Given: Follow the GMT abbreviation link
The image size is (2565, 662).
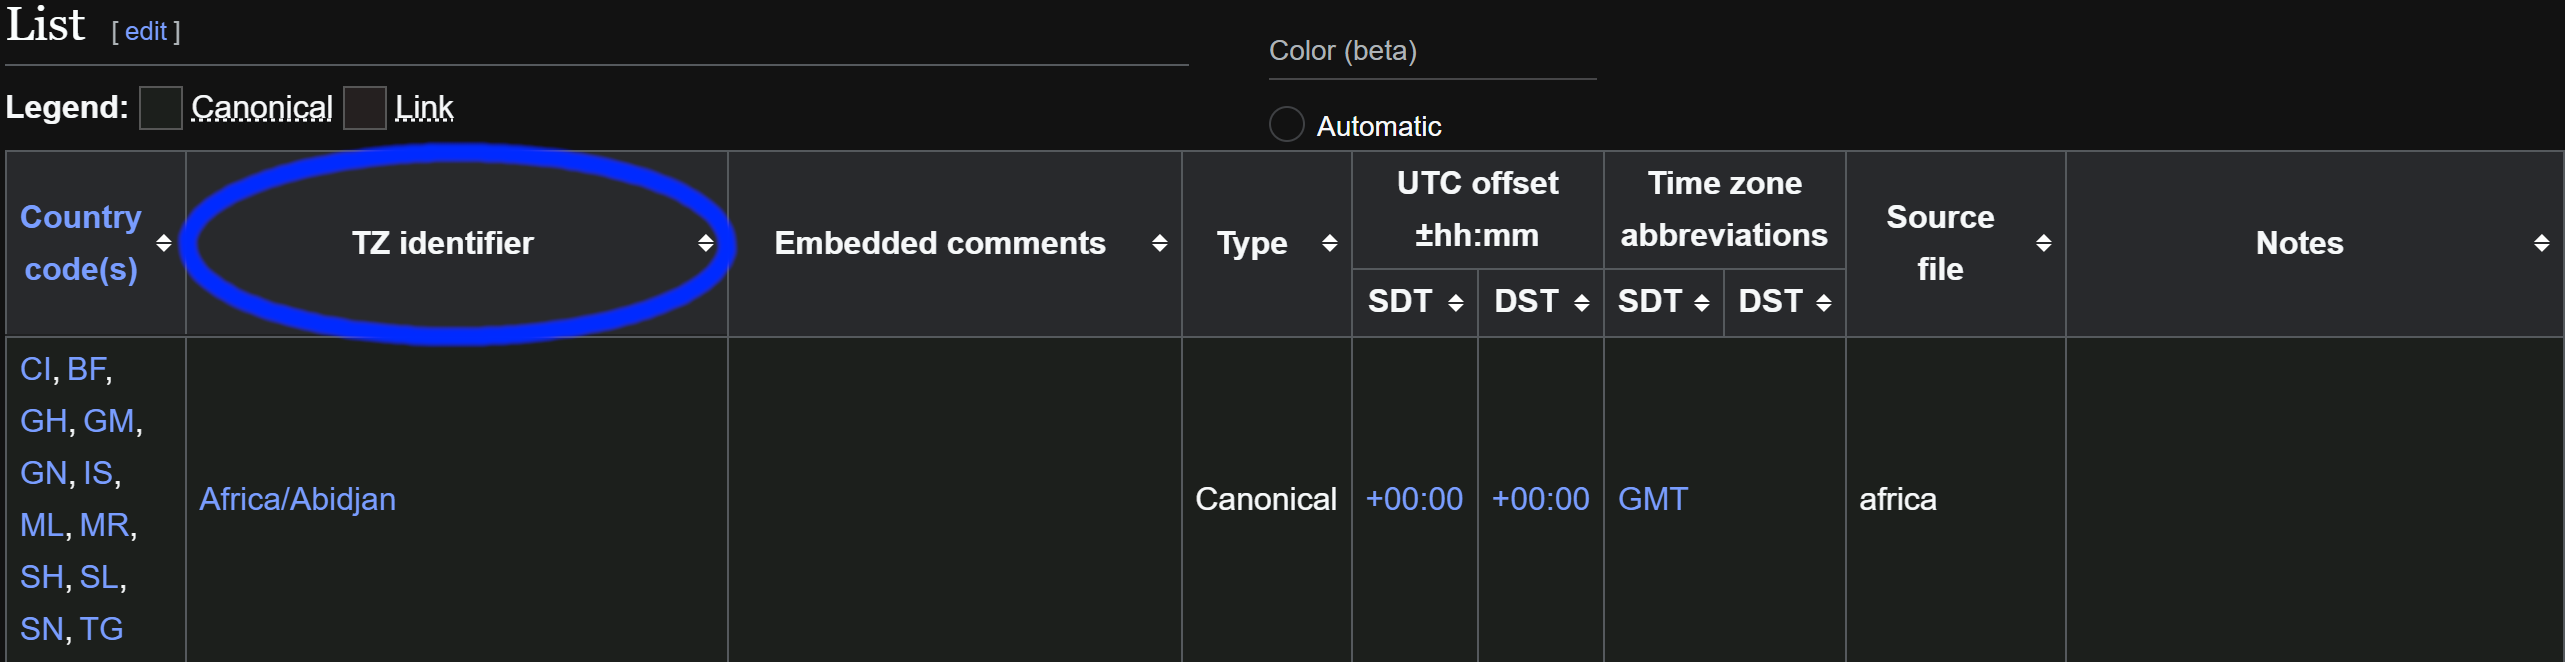Looking at the screenshot, I should [x=1652, y=499].
